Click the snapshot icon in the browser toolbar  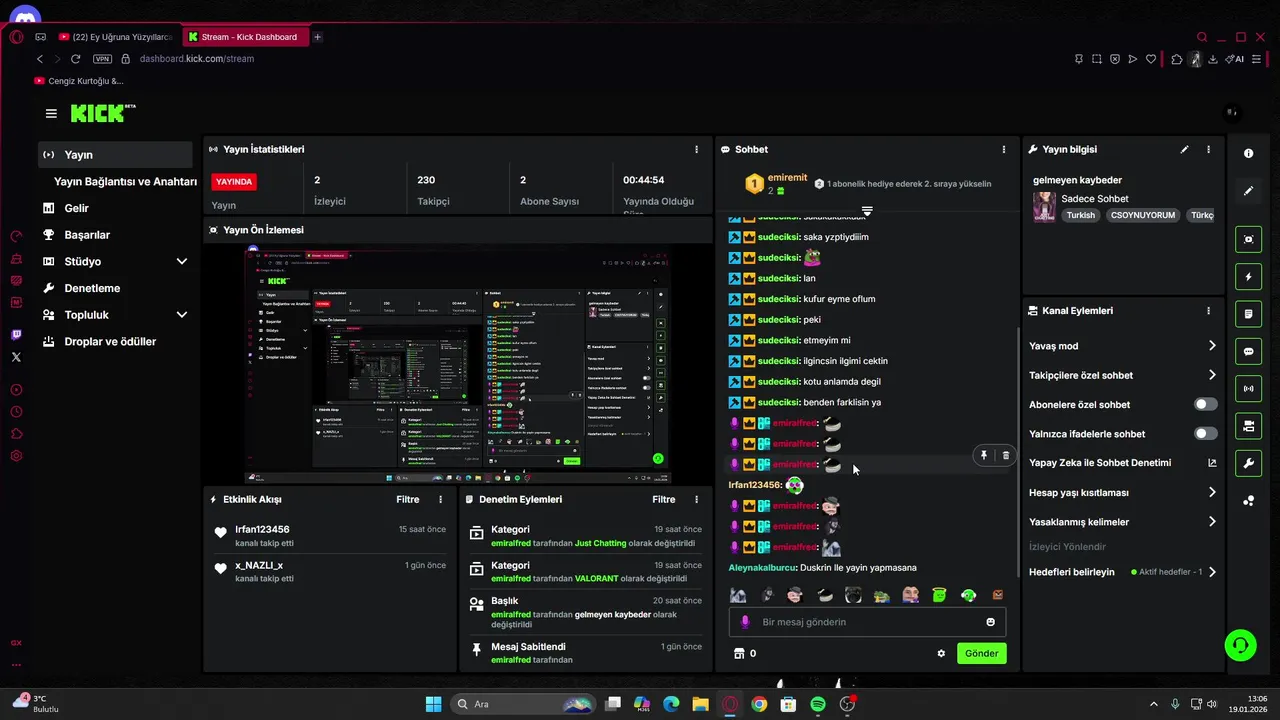[x=1097, y=59]
